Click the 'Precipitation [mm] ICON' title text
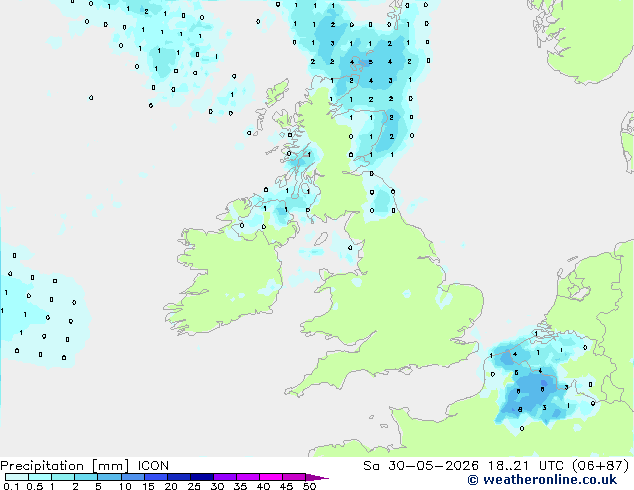This screenshot has height=490, width=634. pos(85,466)
